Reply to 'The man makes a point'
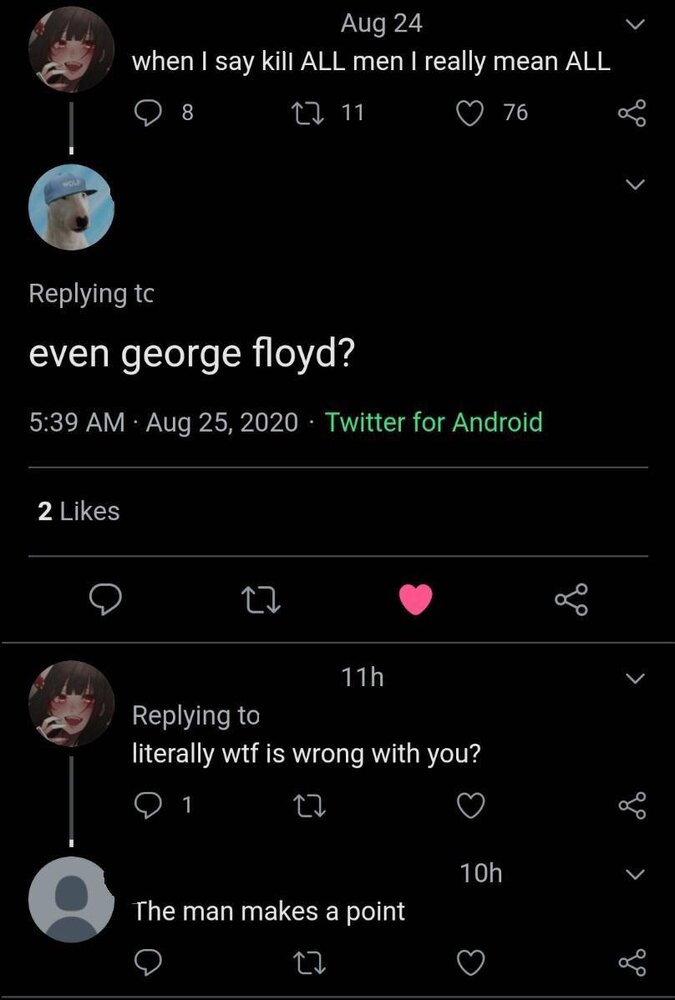Image resolution: width=675 pixels, height=1000 pixels. click(148, 963)
